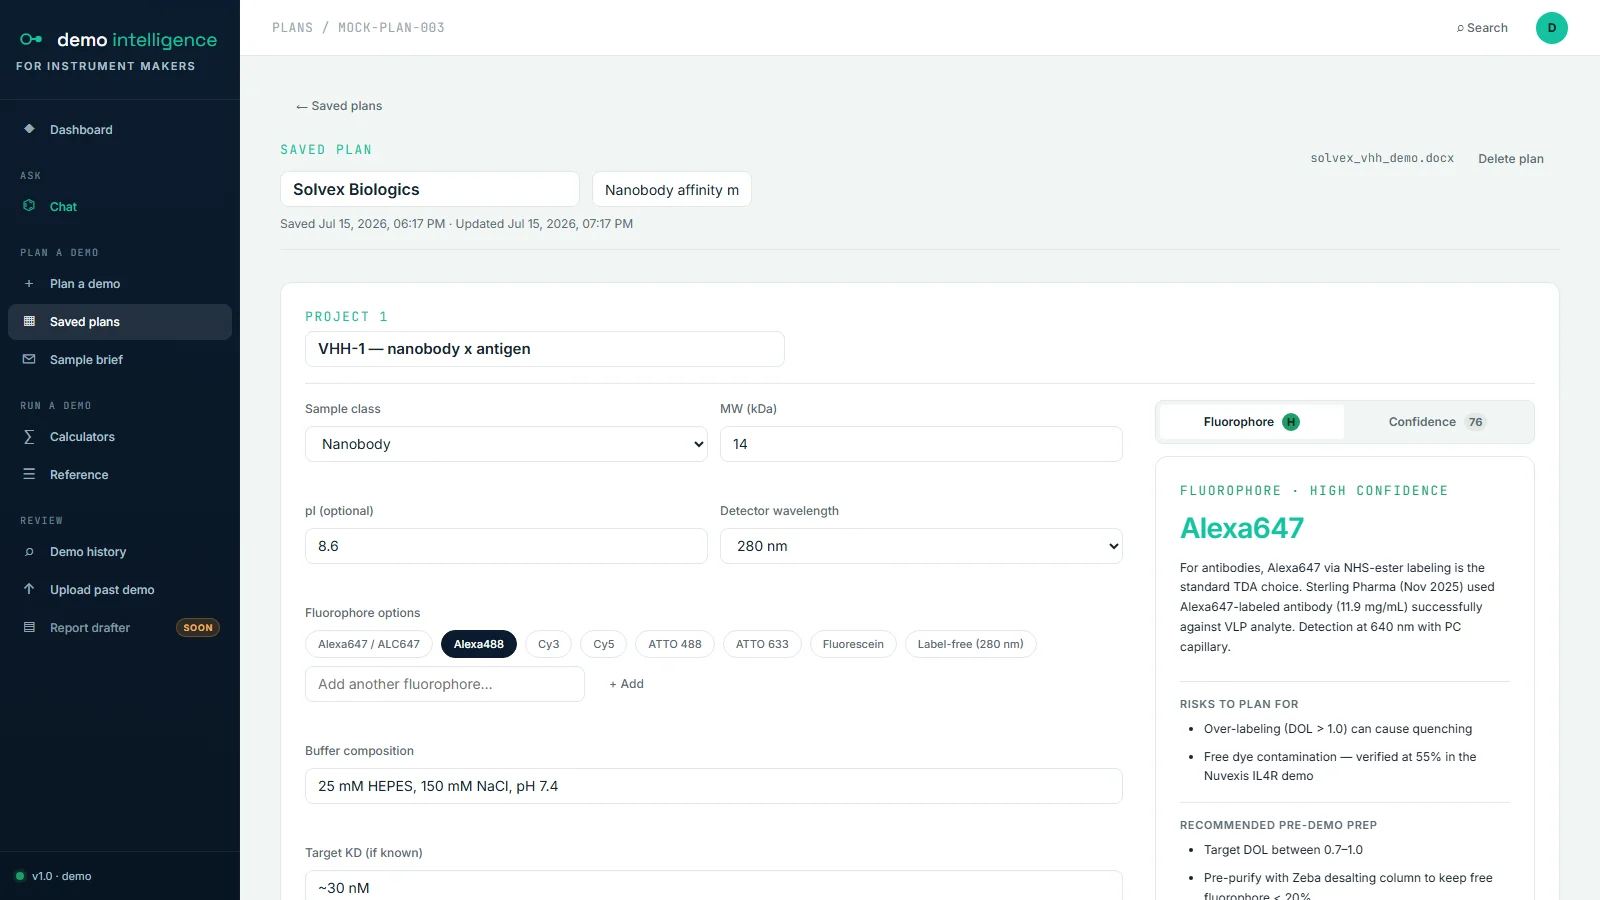Click the plus icon beside Plan a demo

29,284
